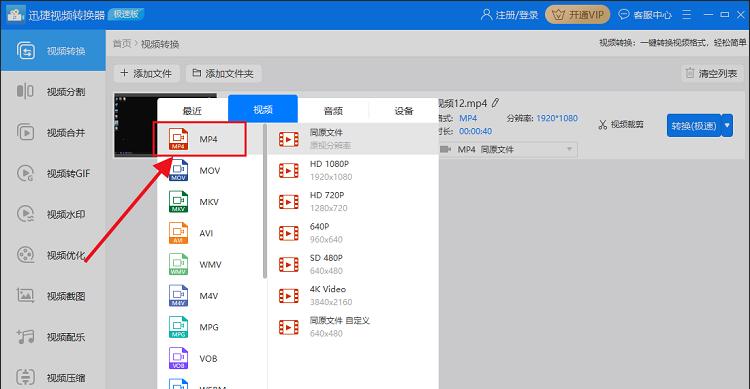Select the VOB format icon
This screenshot has width=750, height=389.
178,358
